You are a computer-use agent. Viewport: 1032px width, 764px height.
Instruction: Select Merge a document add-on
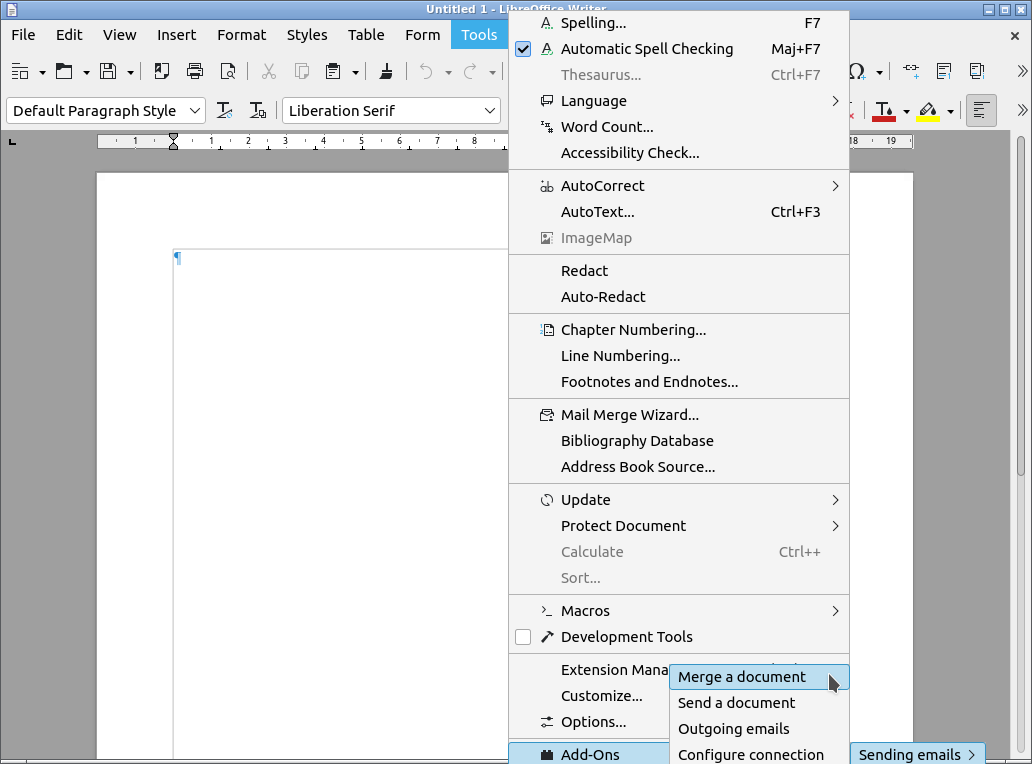point(760,677)
